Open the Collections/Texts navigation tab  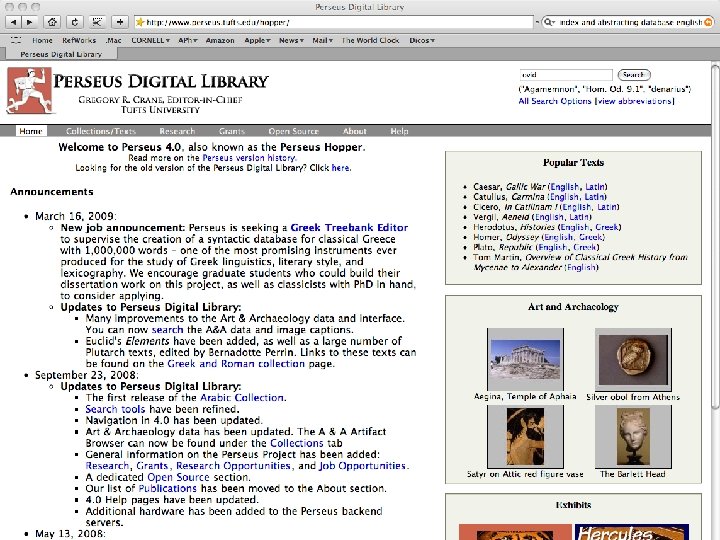tap(101, 131)
